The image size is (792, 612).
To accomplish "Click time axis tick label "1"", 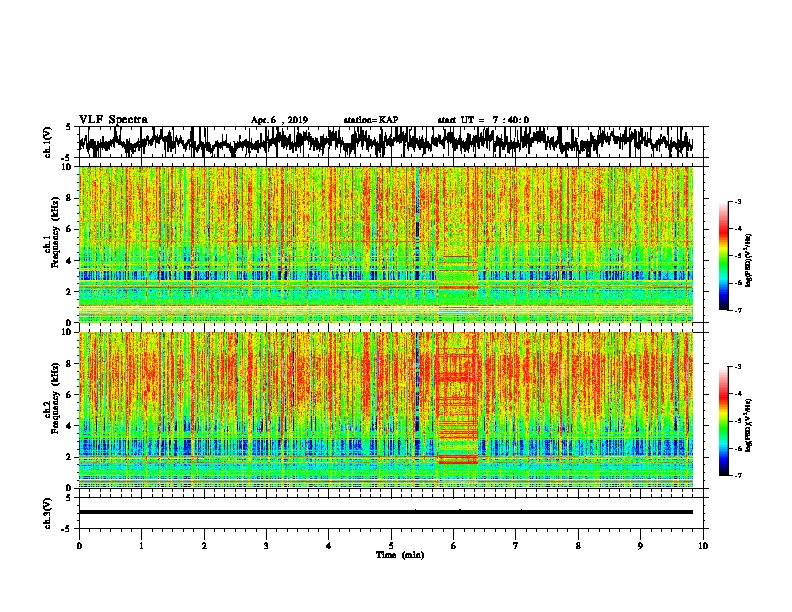I will tap(142, 546).
